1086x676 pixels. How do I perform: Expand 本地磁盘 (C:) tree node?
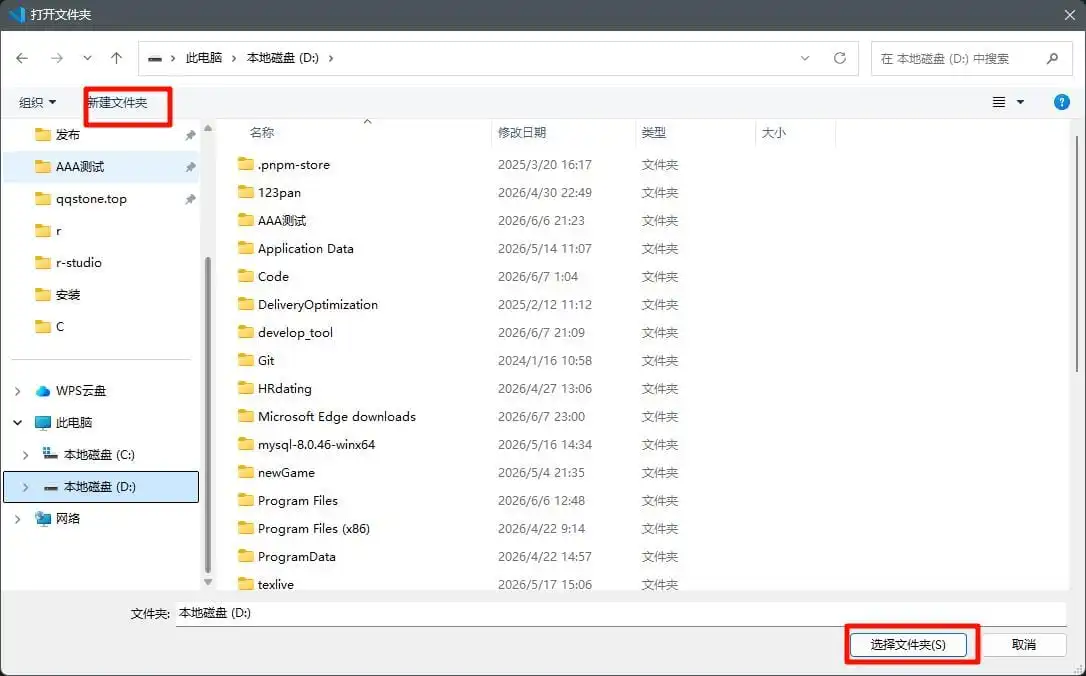(26, 455)
